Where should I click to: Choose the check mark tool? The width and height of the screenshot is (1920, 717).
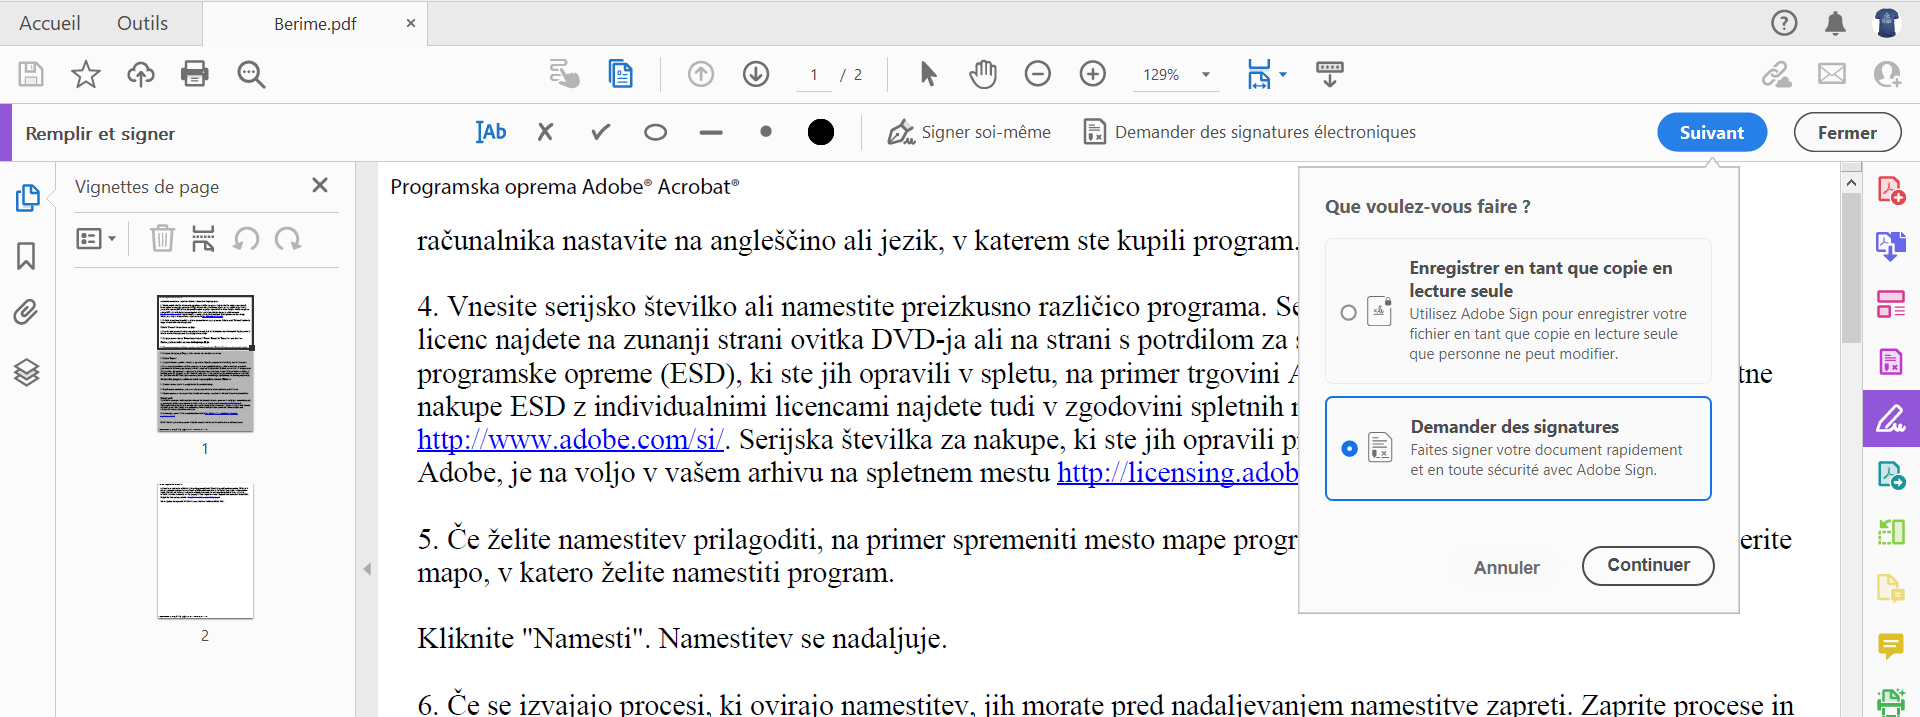pyautogui.click(x=600, y=132)
